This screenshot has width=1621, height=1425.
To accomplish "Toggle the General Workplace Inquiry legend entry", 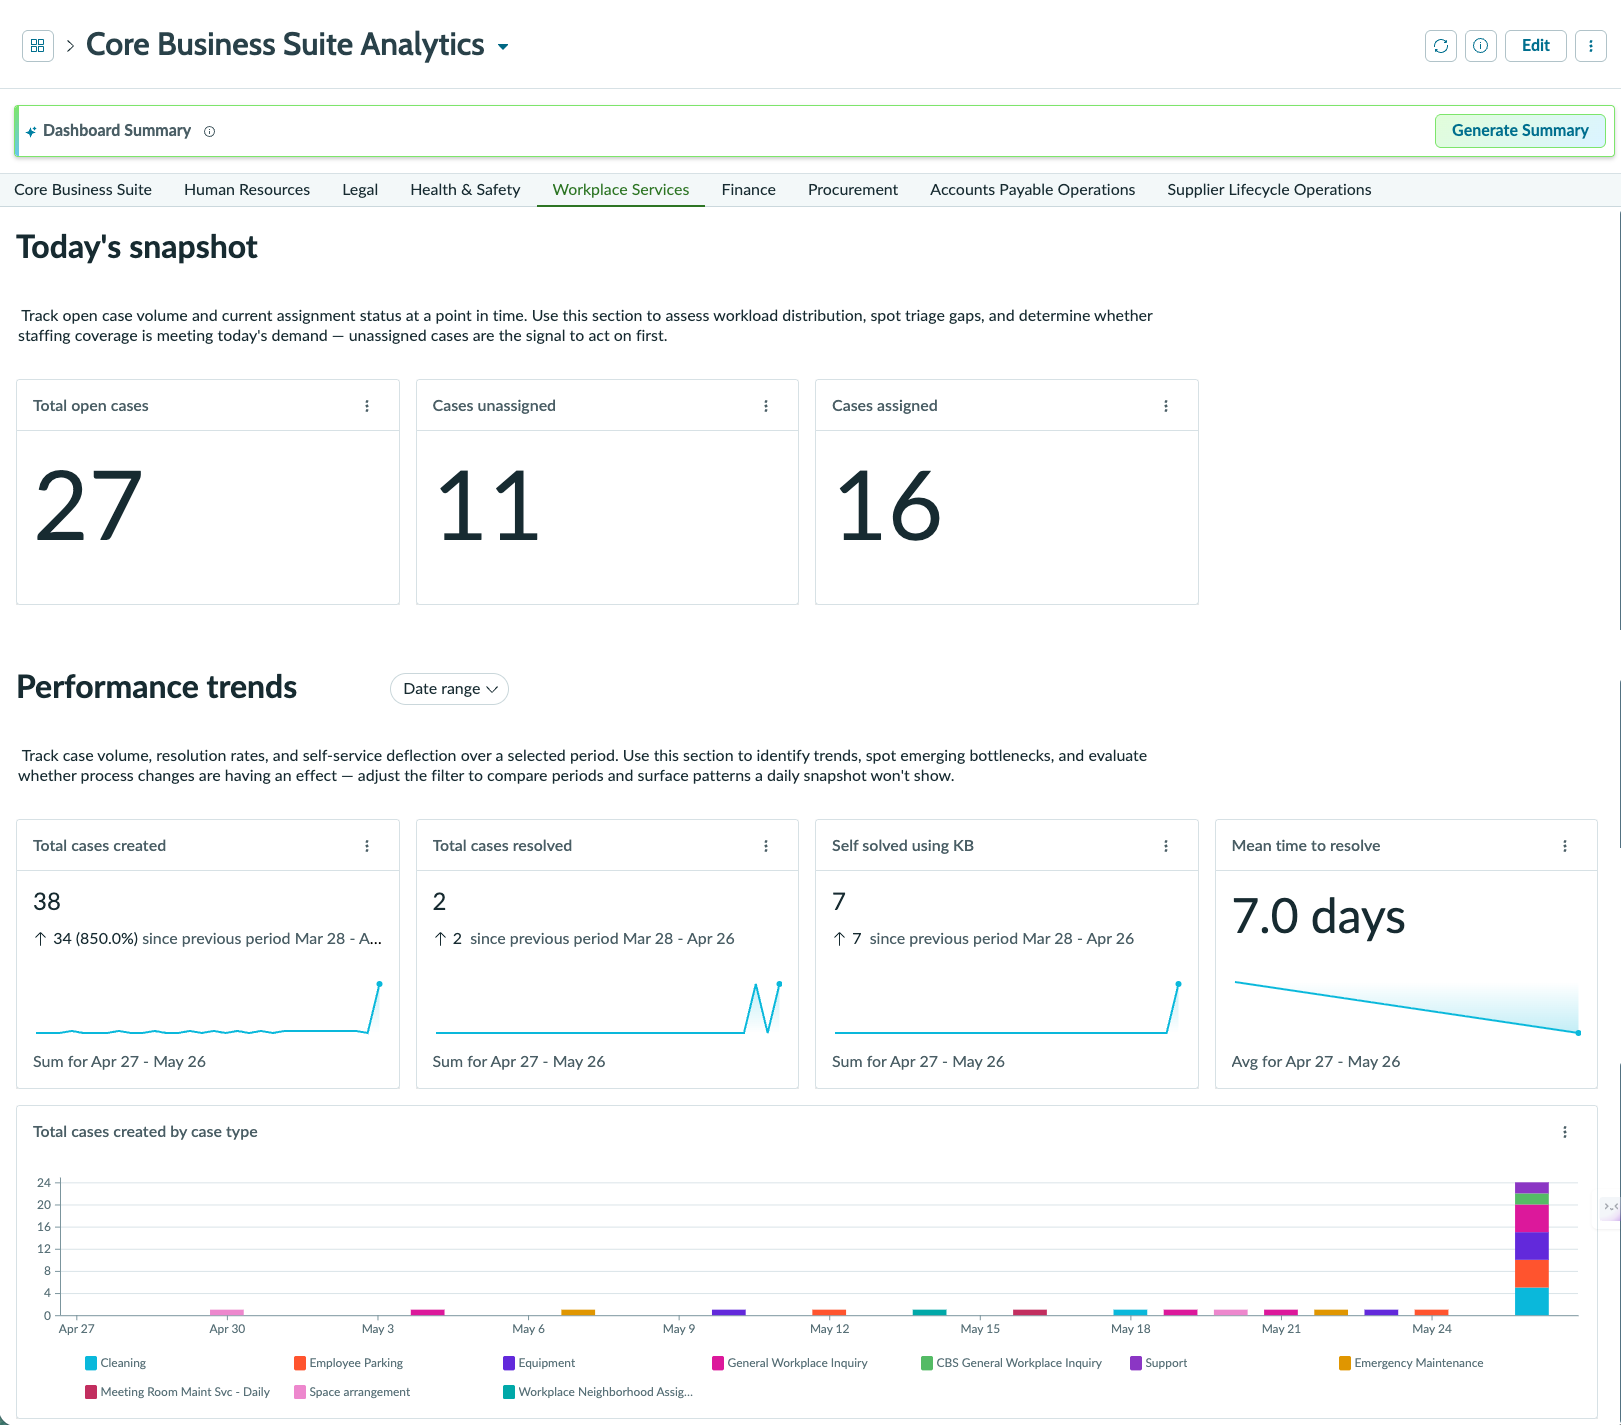I will [790, 1363].
